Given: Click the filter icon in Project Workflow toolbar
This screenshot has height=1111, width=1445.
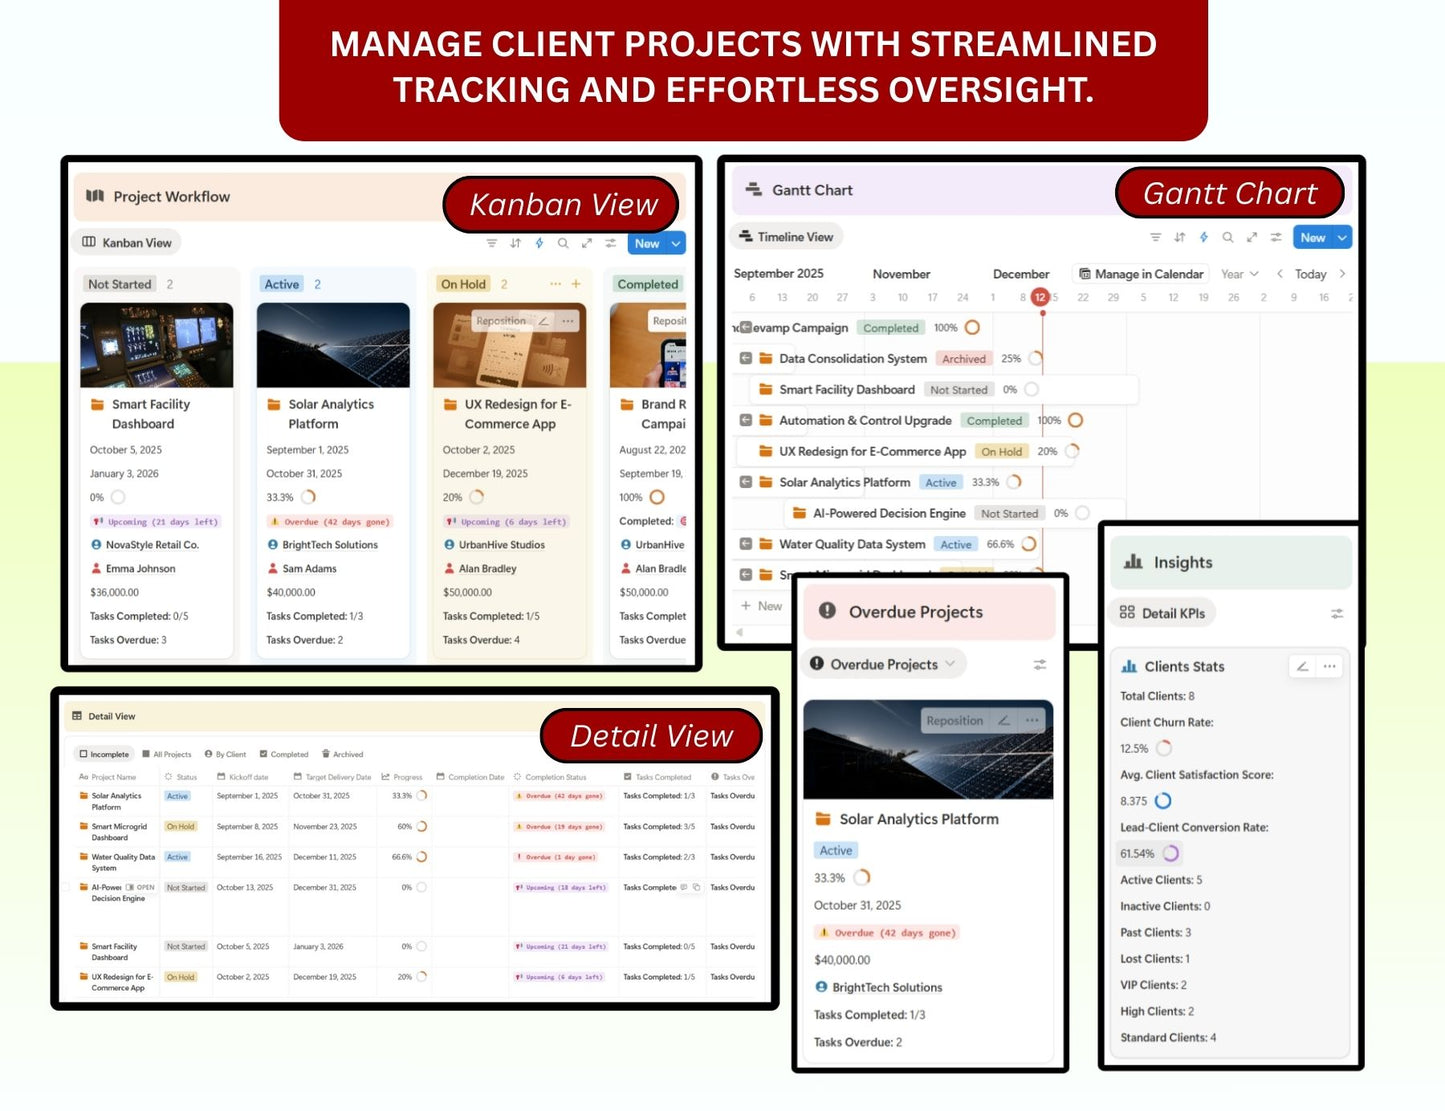Looking at the screenshot, I should [x=492, y=243].
